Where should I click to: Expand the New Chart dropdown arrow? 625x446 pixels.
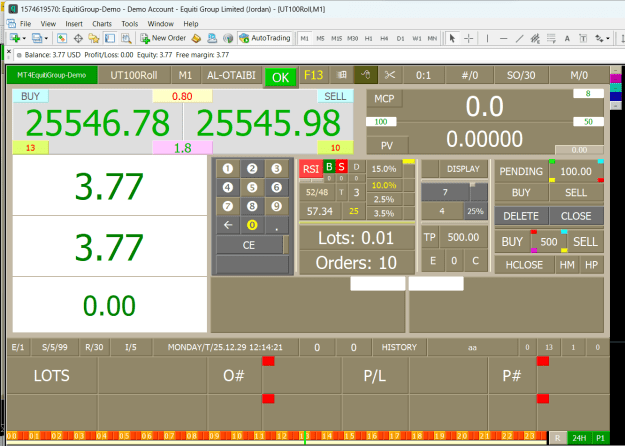click(24, 39)
